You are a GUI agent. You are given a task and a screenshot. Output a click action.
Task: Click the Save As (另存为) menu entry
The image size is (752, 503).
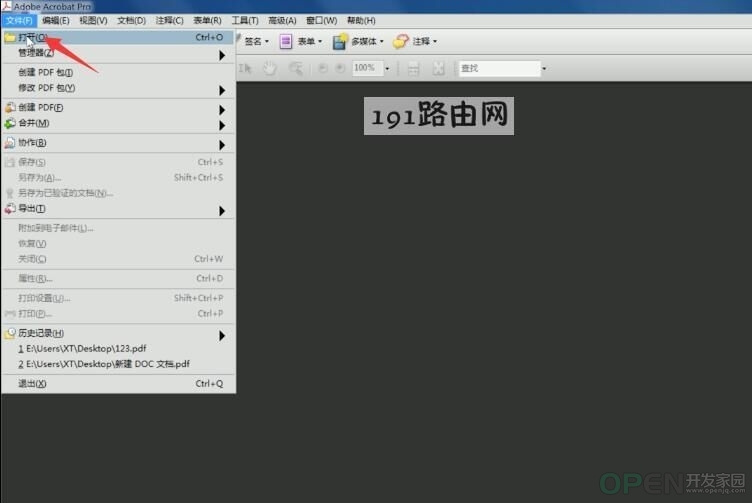coord(118,178)
